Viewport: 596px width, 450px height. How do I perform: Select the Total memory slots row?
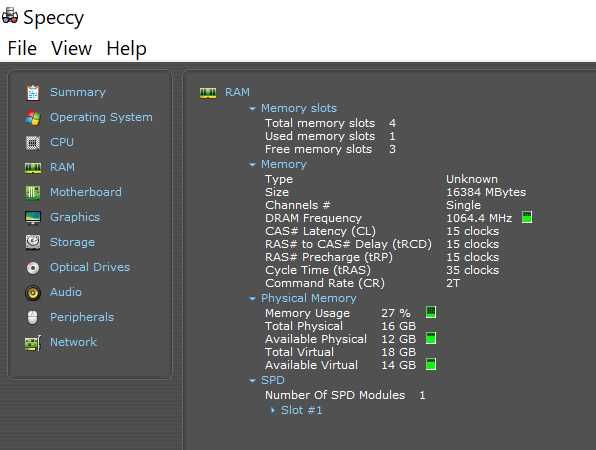330,123
